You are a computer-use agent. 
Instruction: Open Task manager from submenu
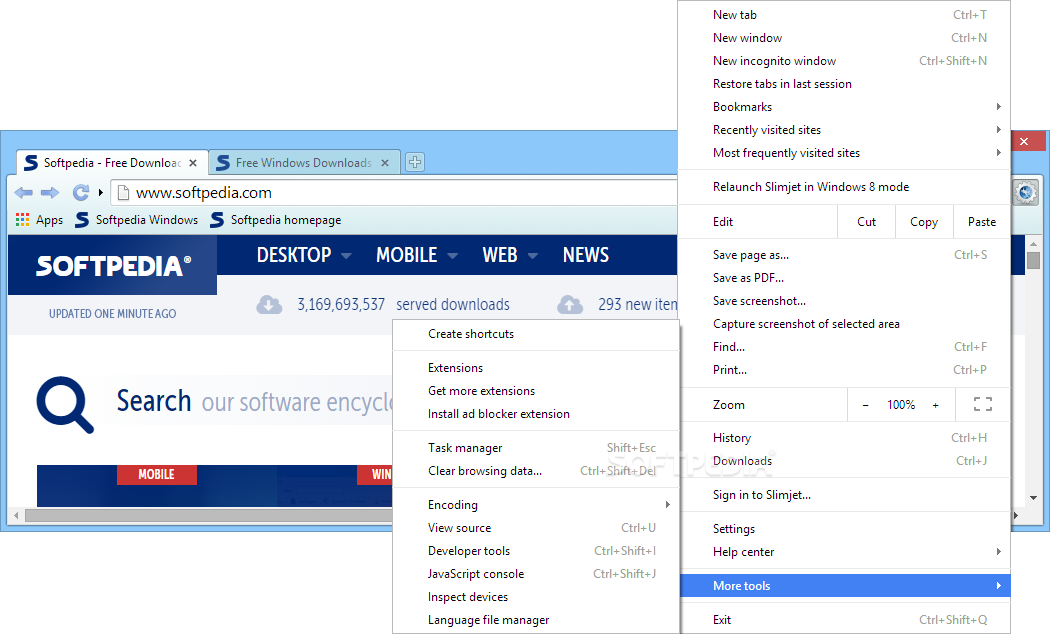pos(536,448)
